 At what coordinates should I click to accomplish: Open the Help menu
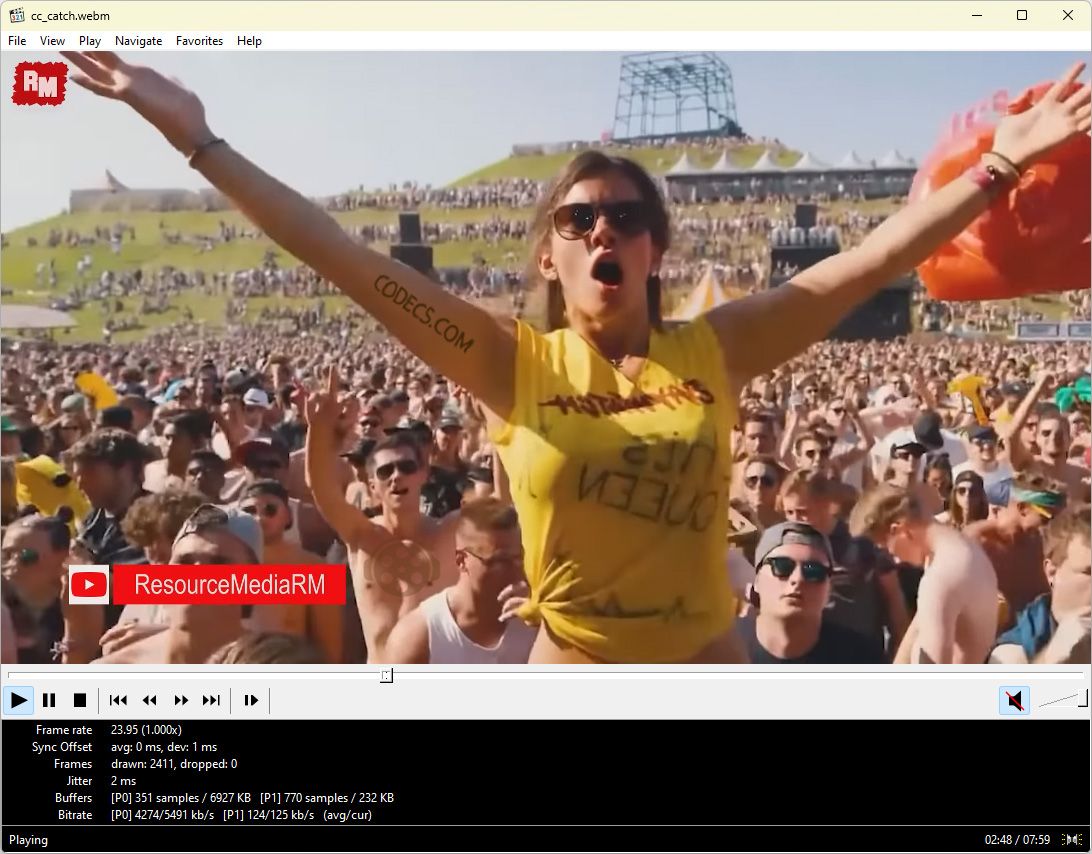click(x=249, y=41)
